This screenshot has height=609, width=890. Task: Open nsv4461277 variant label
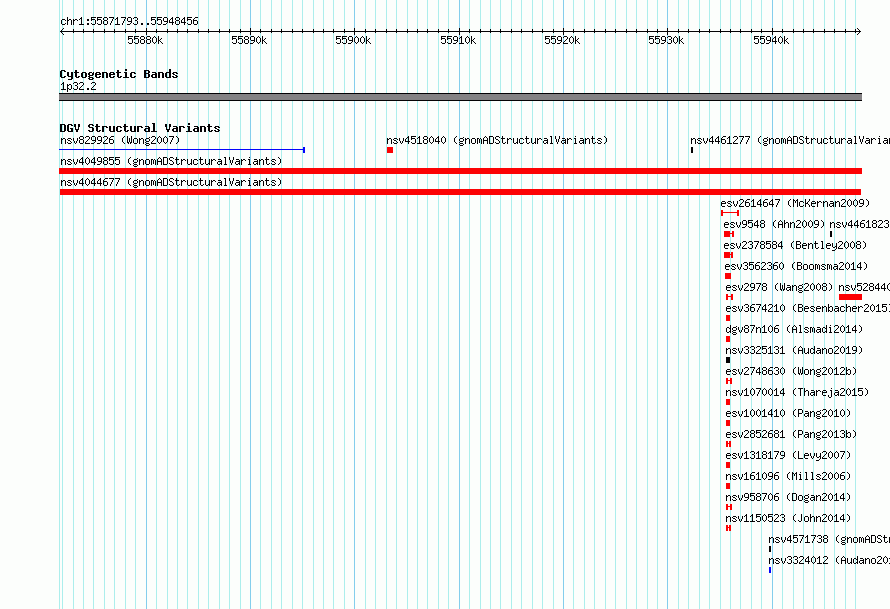pos(790,140)
